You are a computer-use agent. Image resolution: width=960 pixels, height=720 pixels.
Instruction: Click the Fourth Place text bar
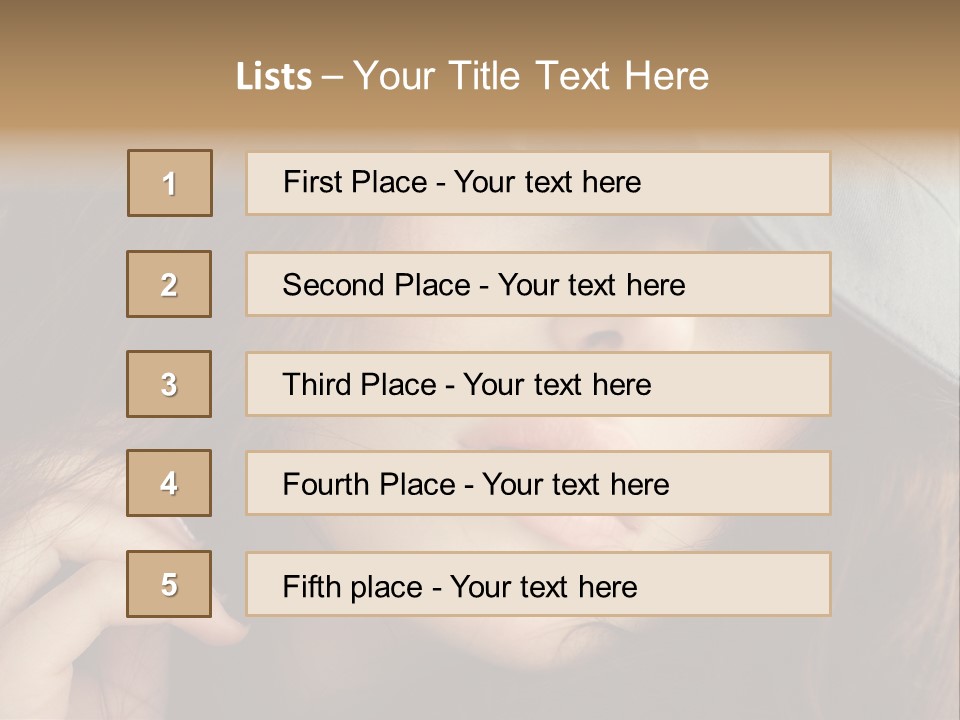[x=538, y=483]
